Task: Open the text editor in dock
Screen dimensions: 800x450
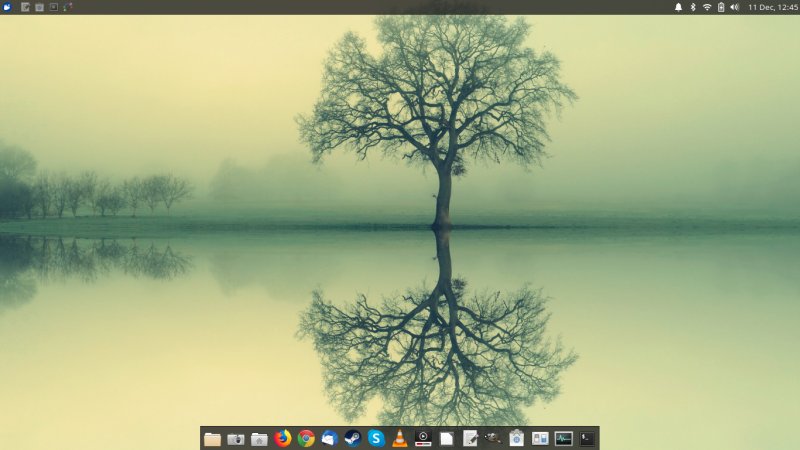Action: coord(470,438)
